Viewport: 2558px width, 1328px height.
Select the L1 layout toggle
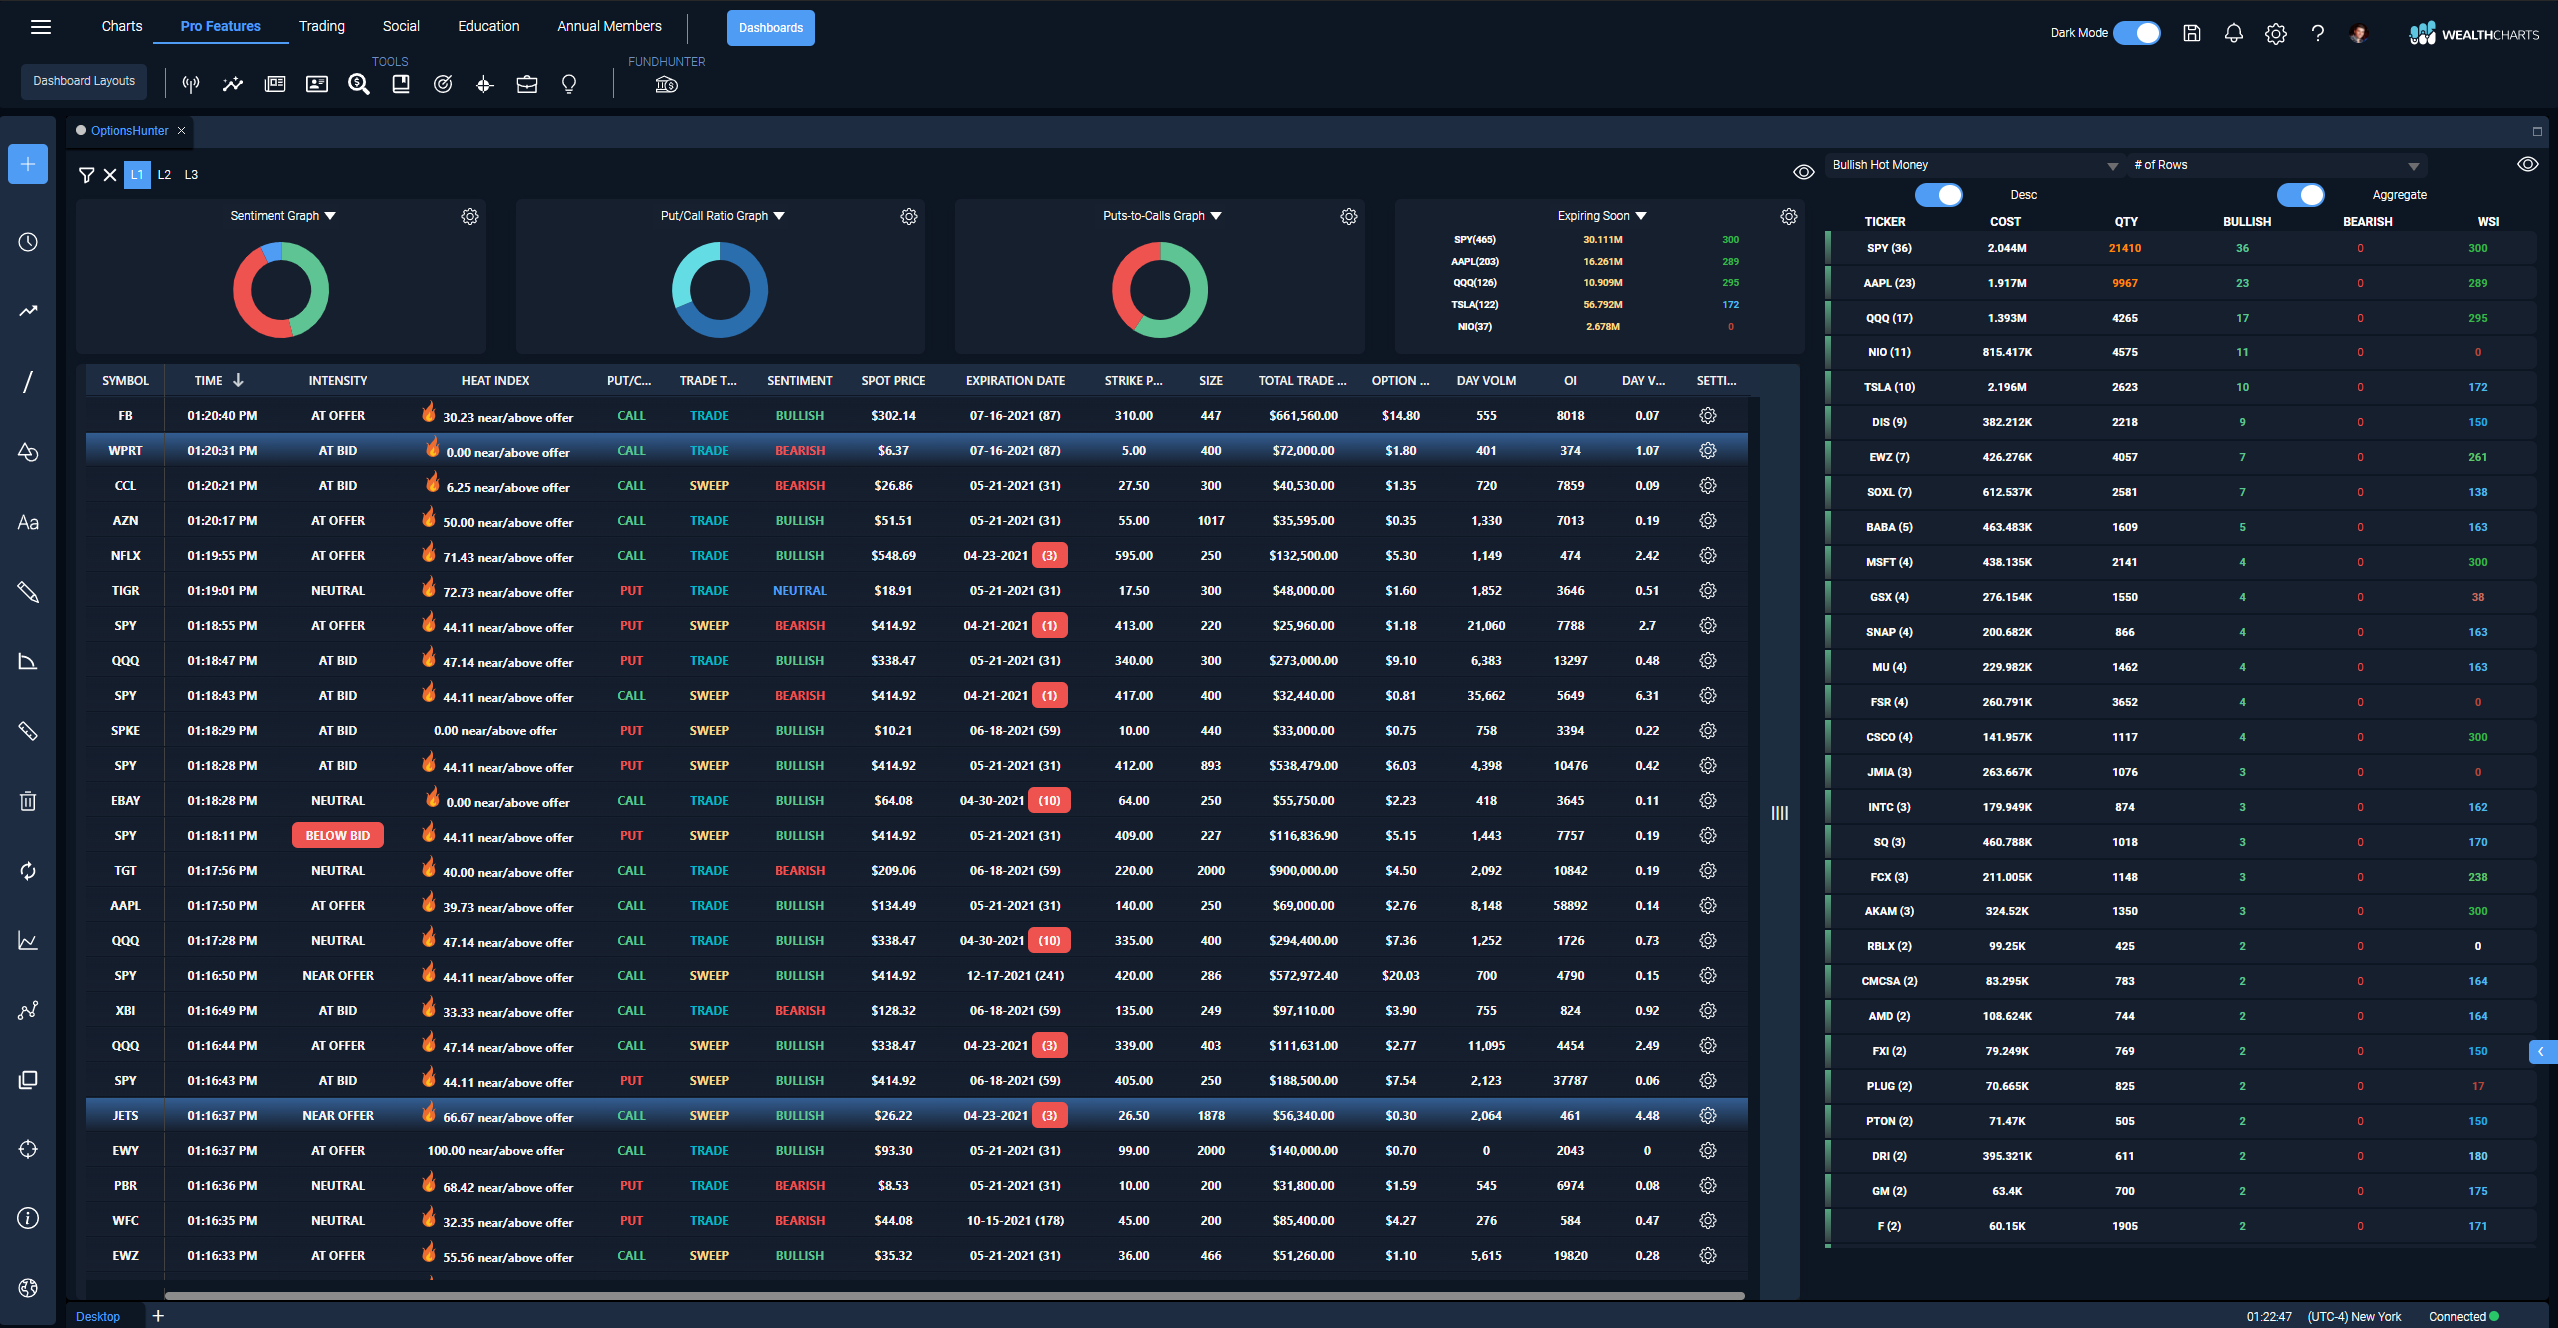pos(137,175)
